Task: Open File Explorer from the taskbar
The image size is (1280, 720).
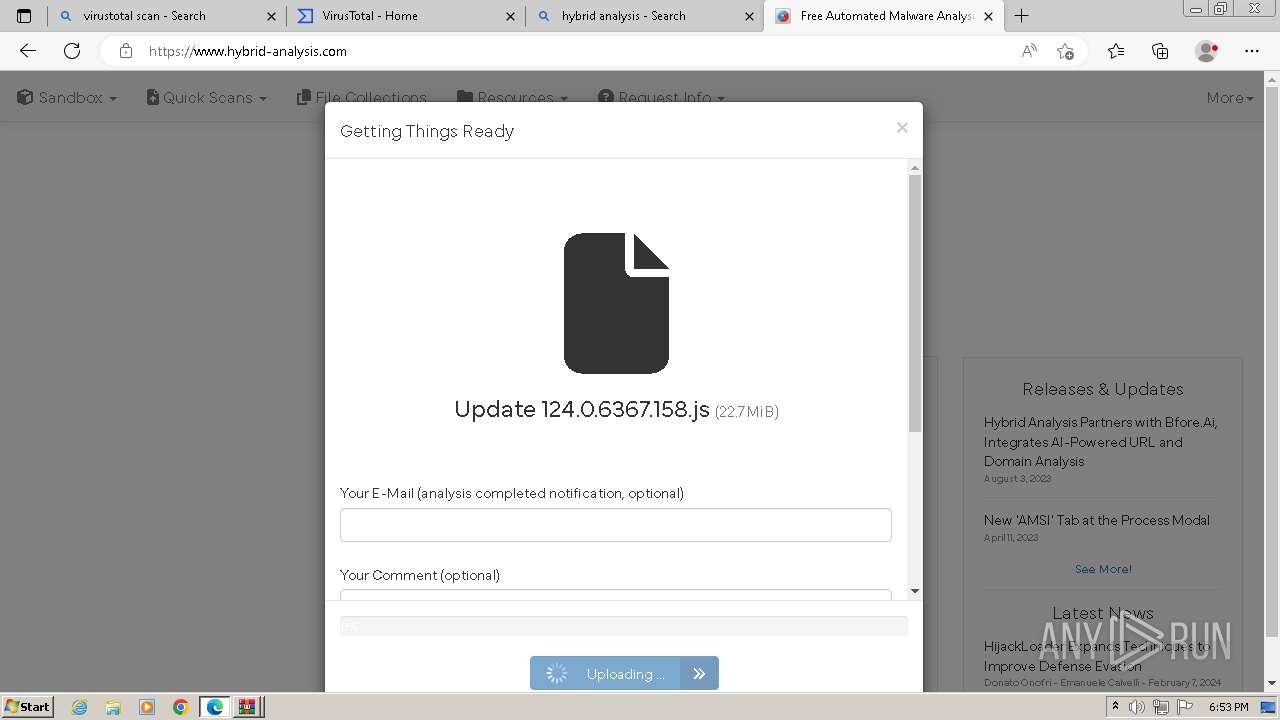Action: pyautogui.click(x=113, y=707)
